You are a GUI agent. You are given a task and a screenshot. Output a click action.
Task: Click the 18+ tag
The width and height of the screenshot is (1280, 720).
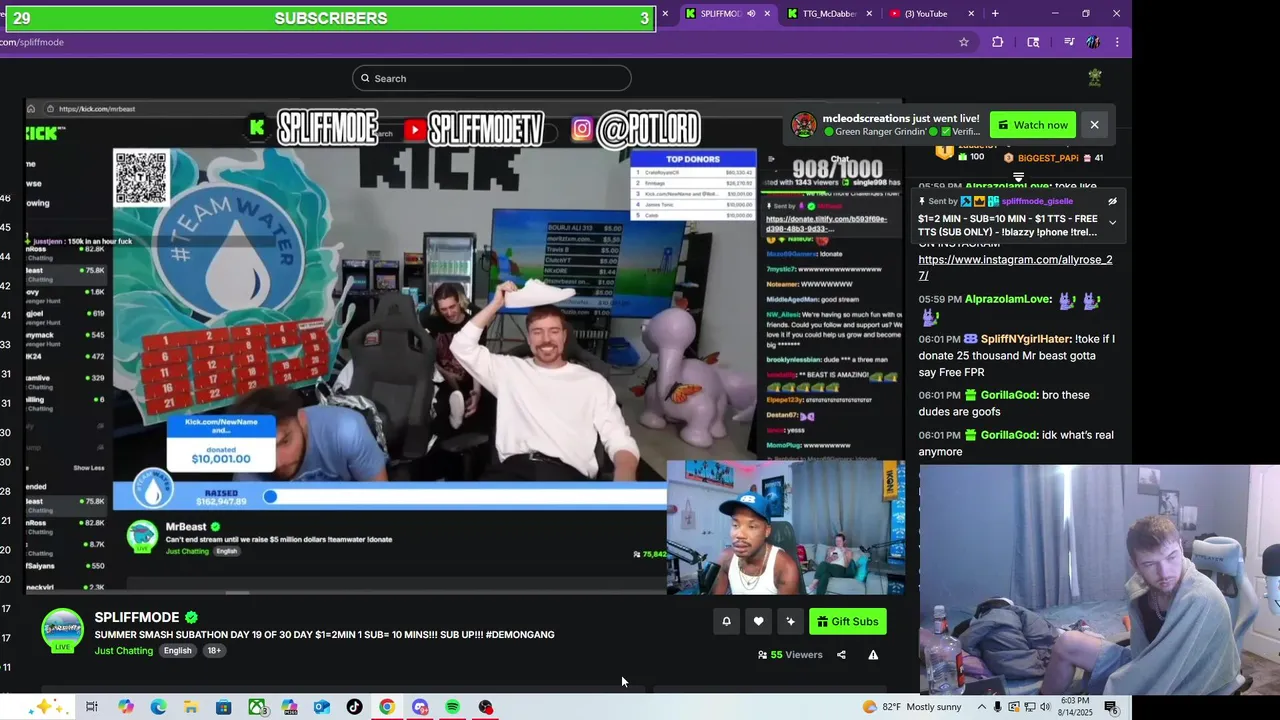point(214,651)
